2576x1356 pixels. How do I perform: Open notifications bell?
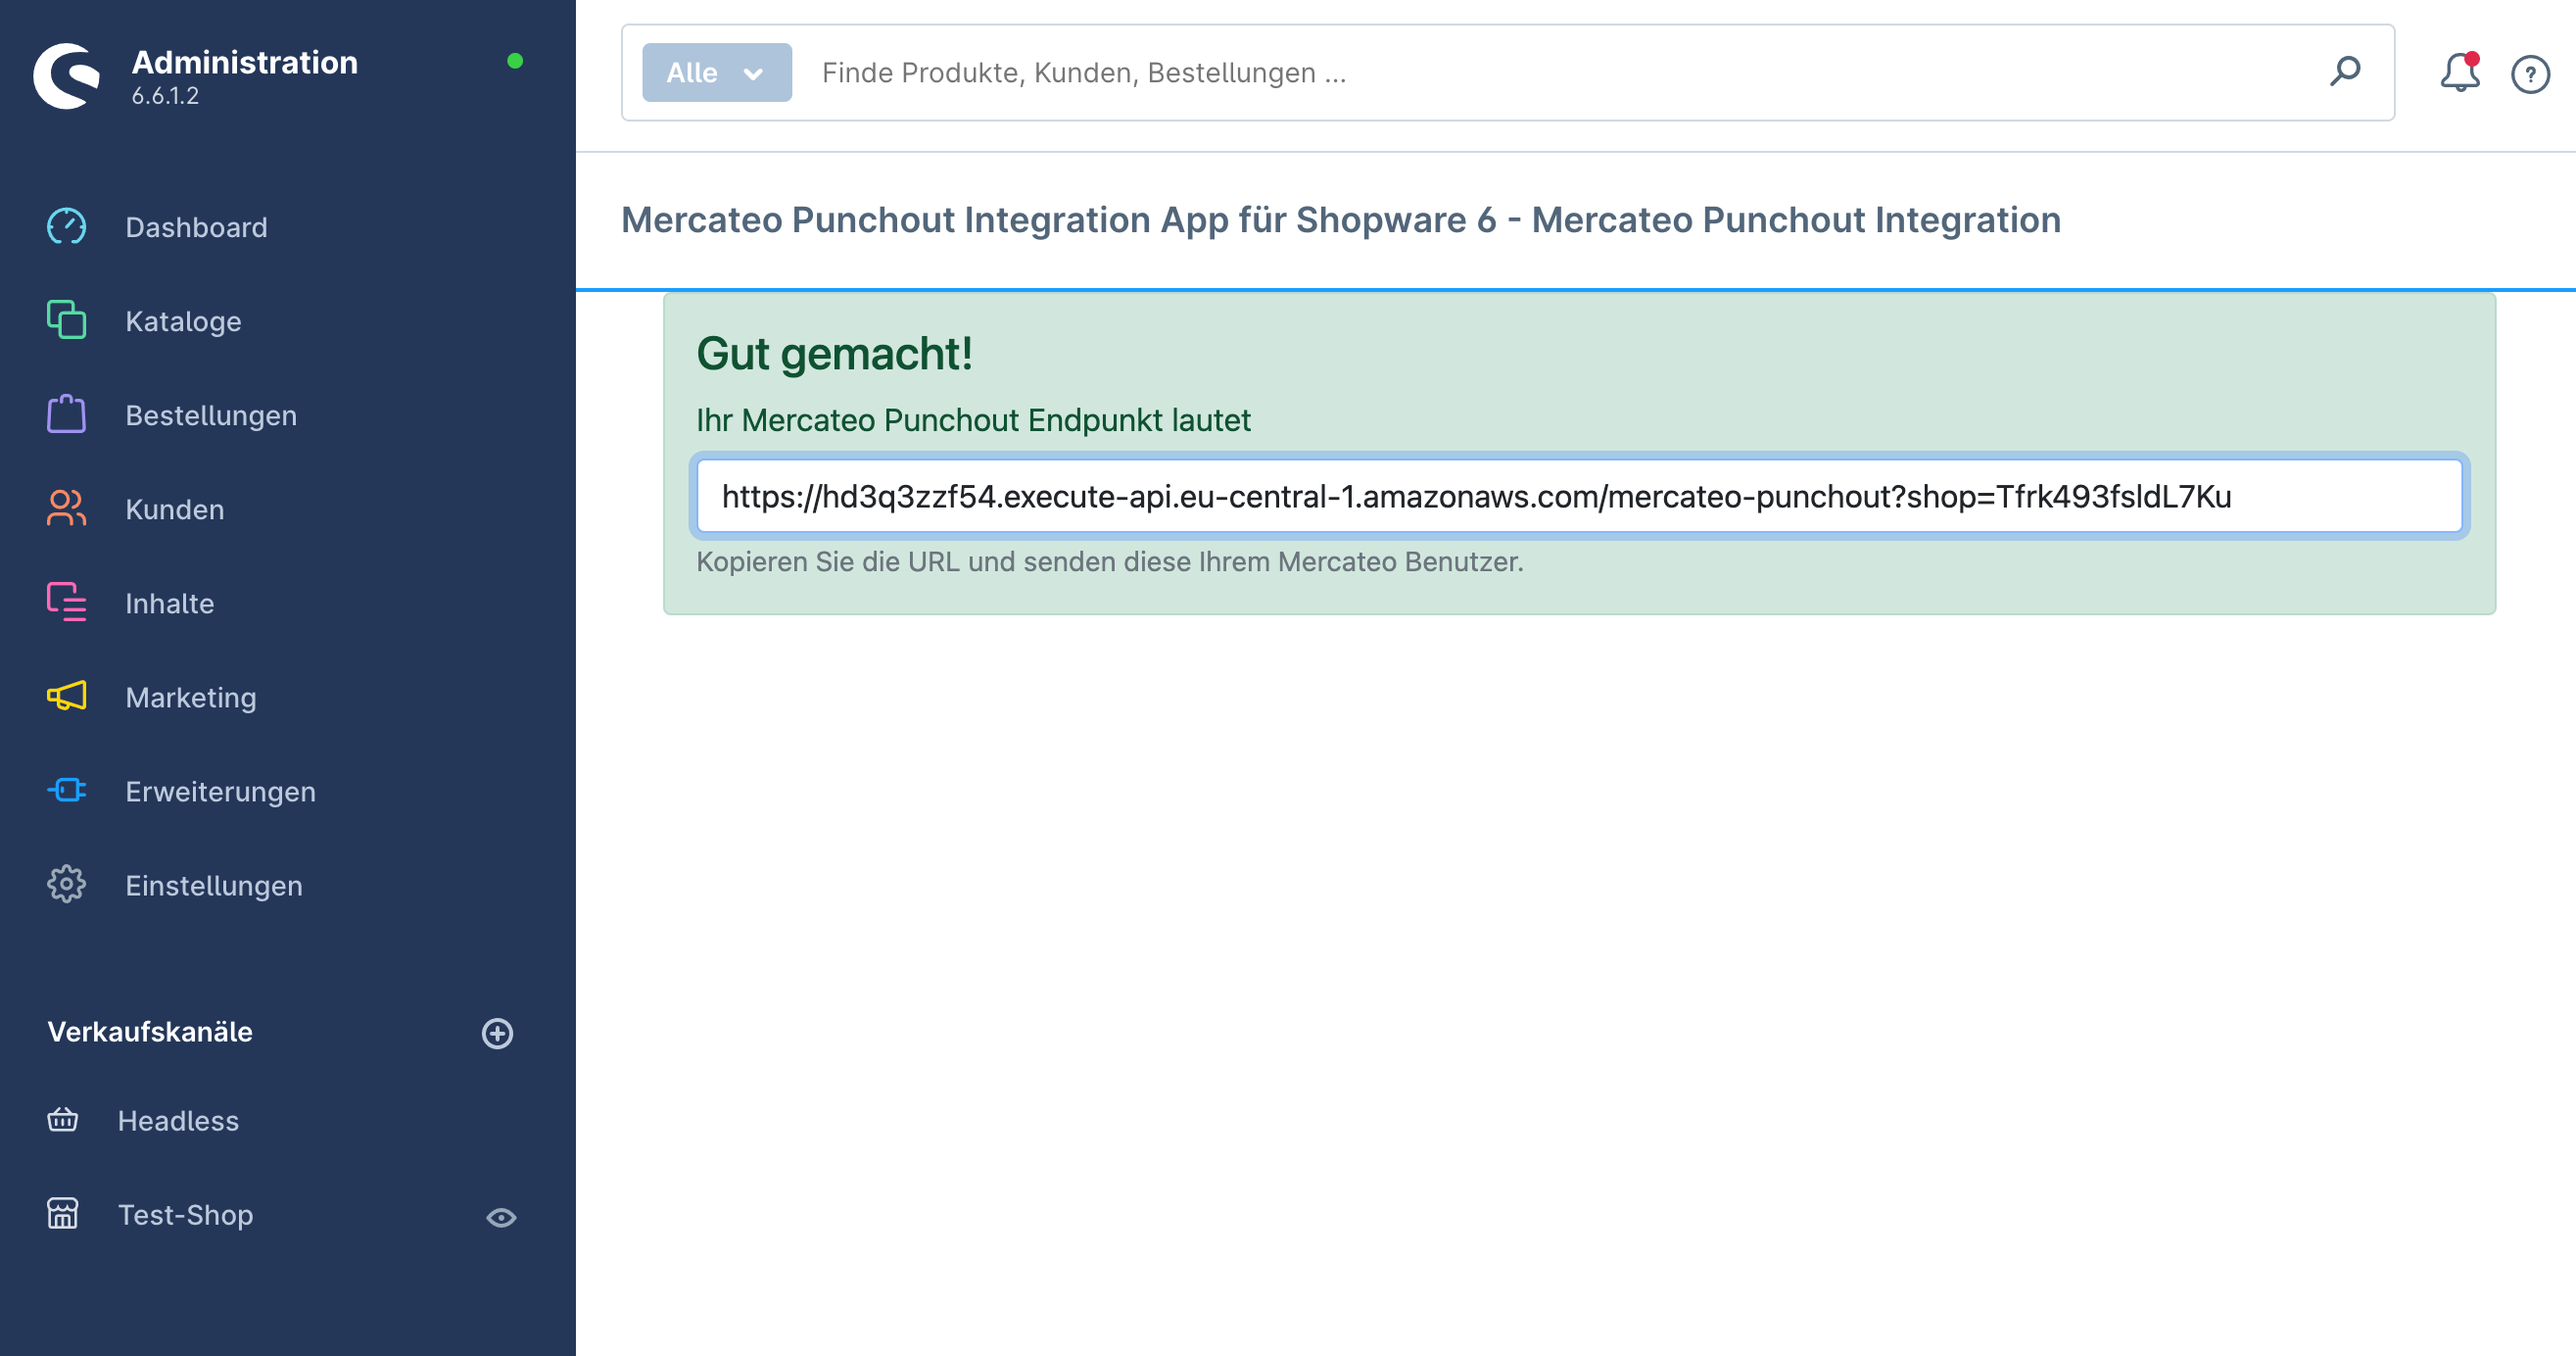pyautogui.click(x=2459, y=72)
